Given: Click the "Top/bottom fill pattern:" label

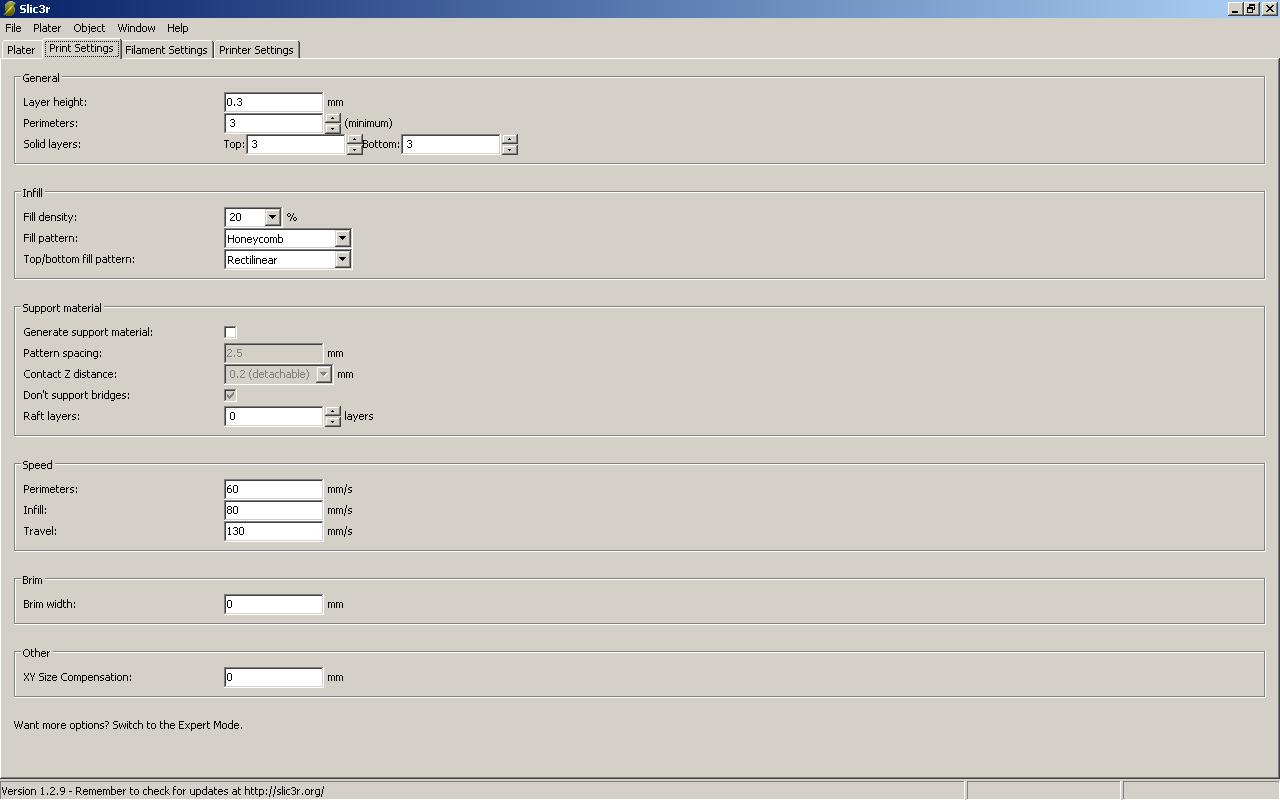Looking at the screenshot, I should coord(79,259).
